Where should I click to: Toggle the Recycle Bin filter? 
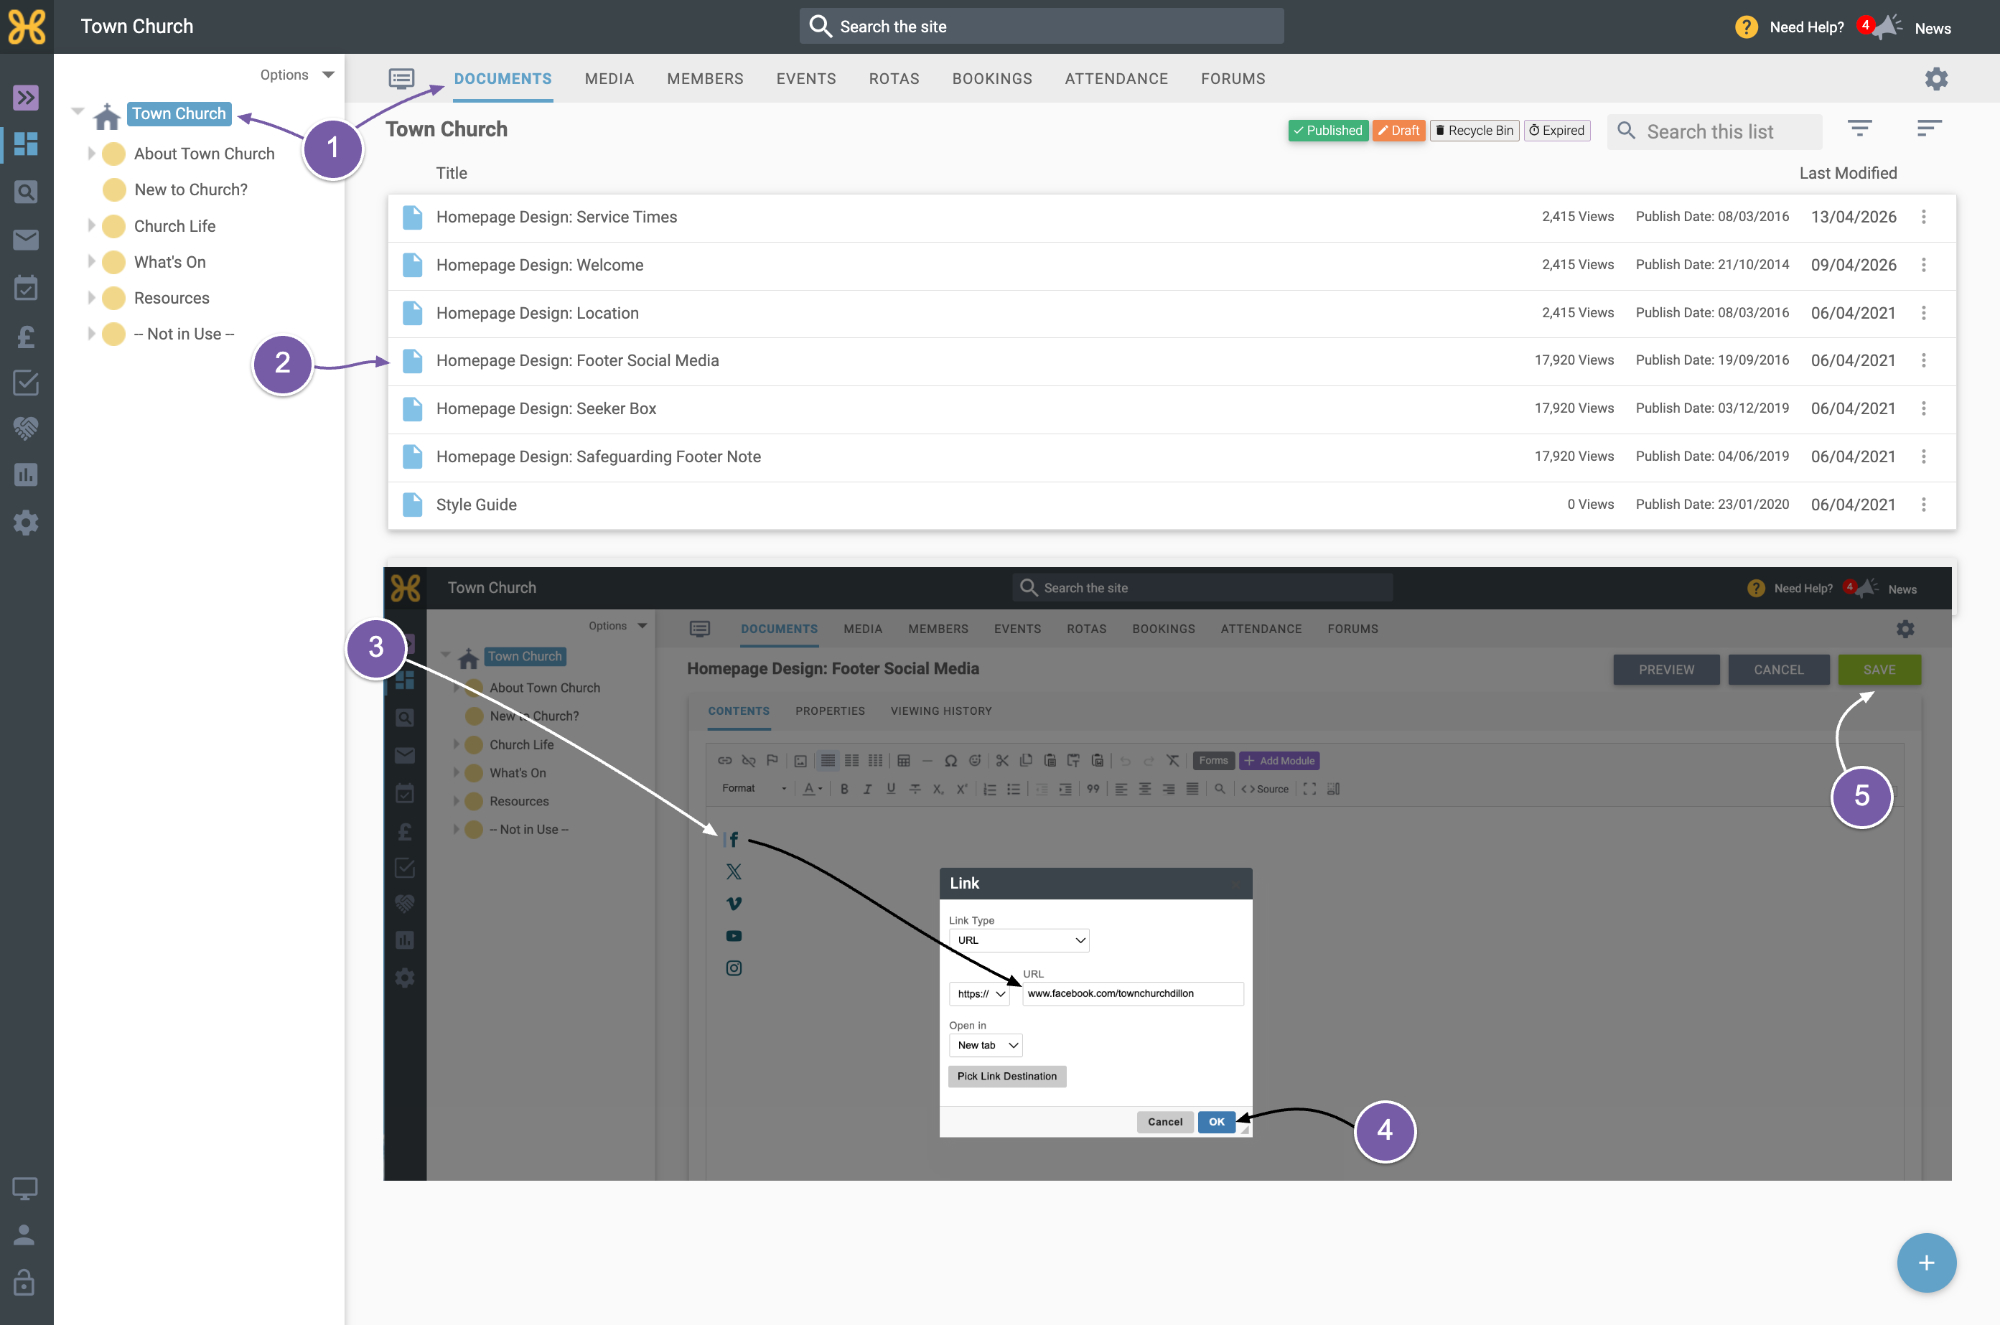tap(1475, 131)
